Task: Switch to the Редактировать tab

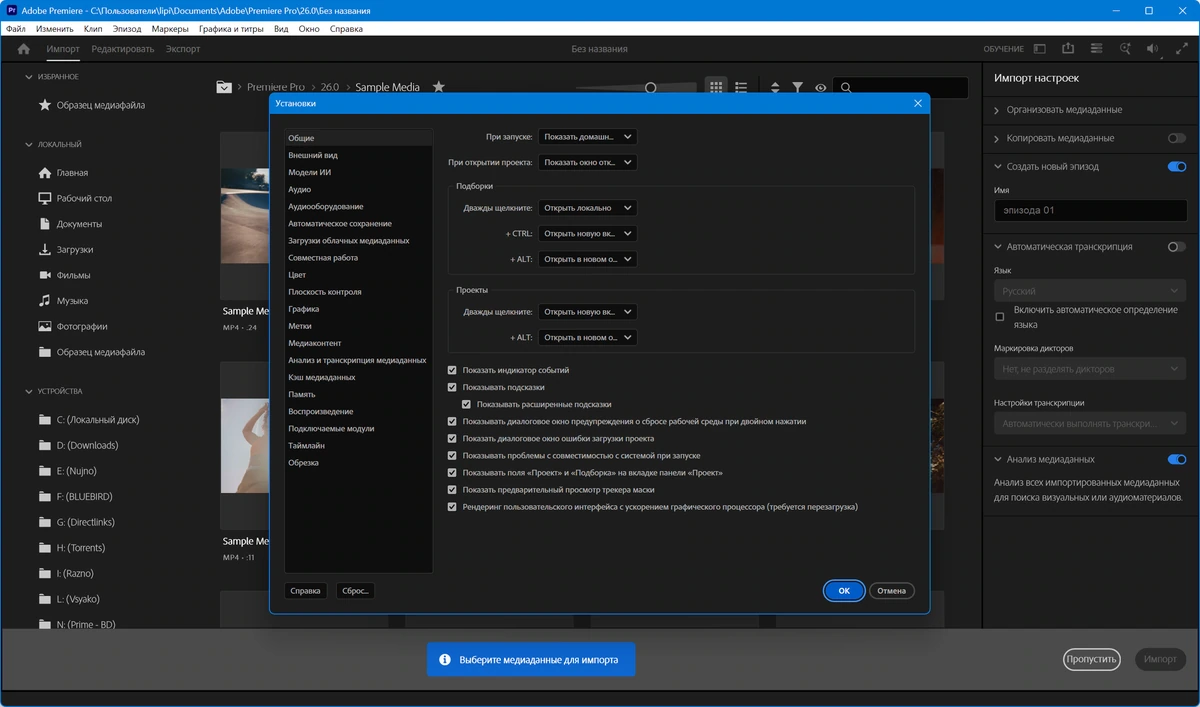Action: tap(123, 49)
